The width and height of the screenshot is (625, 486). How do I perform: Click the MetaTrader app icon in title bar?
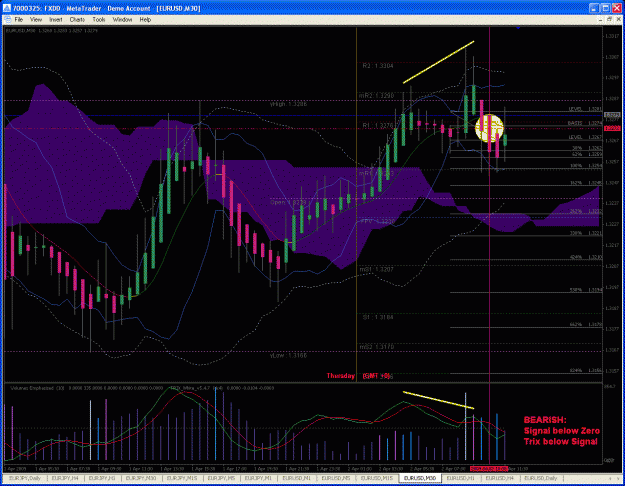click(7, 8)
